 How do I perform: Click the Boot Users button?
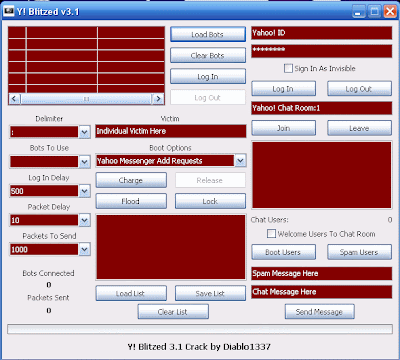pyautogui.click(x=283, y=252)
